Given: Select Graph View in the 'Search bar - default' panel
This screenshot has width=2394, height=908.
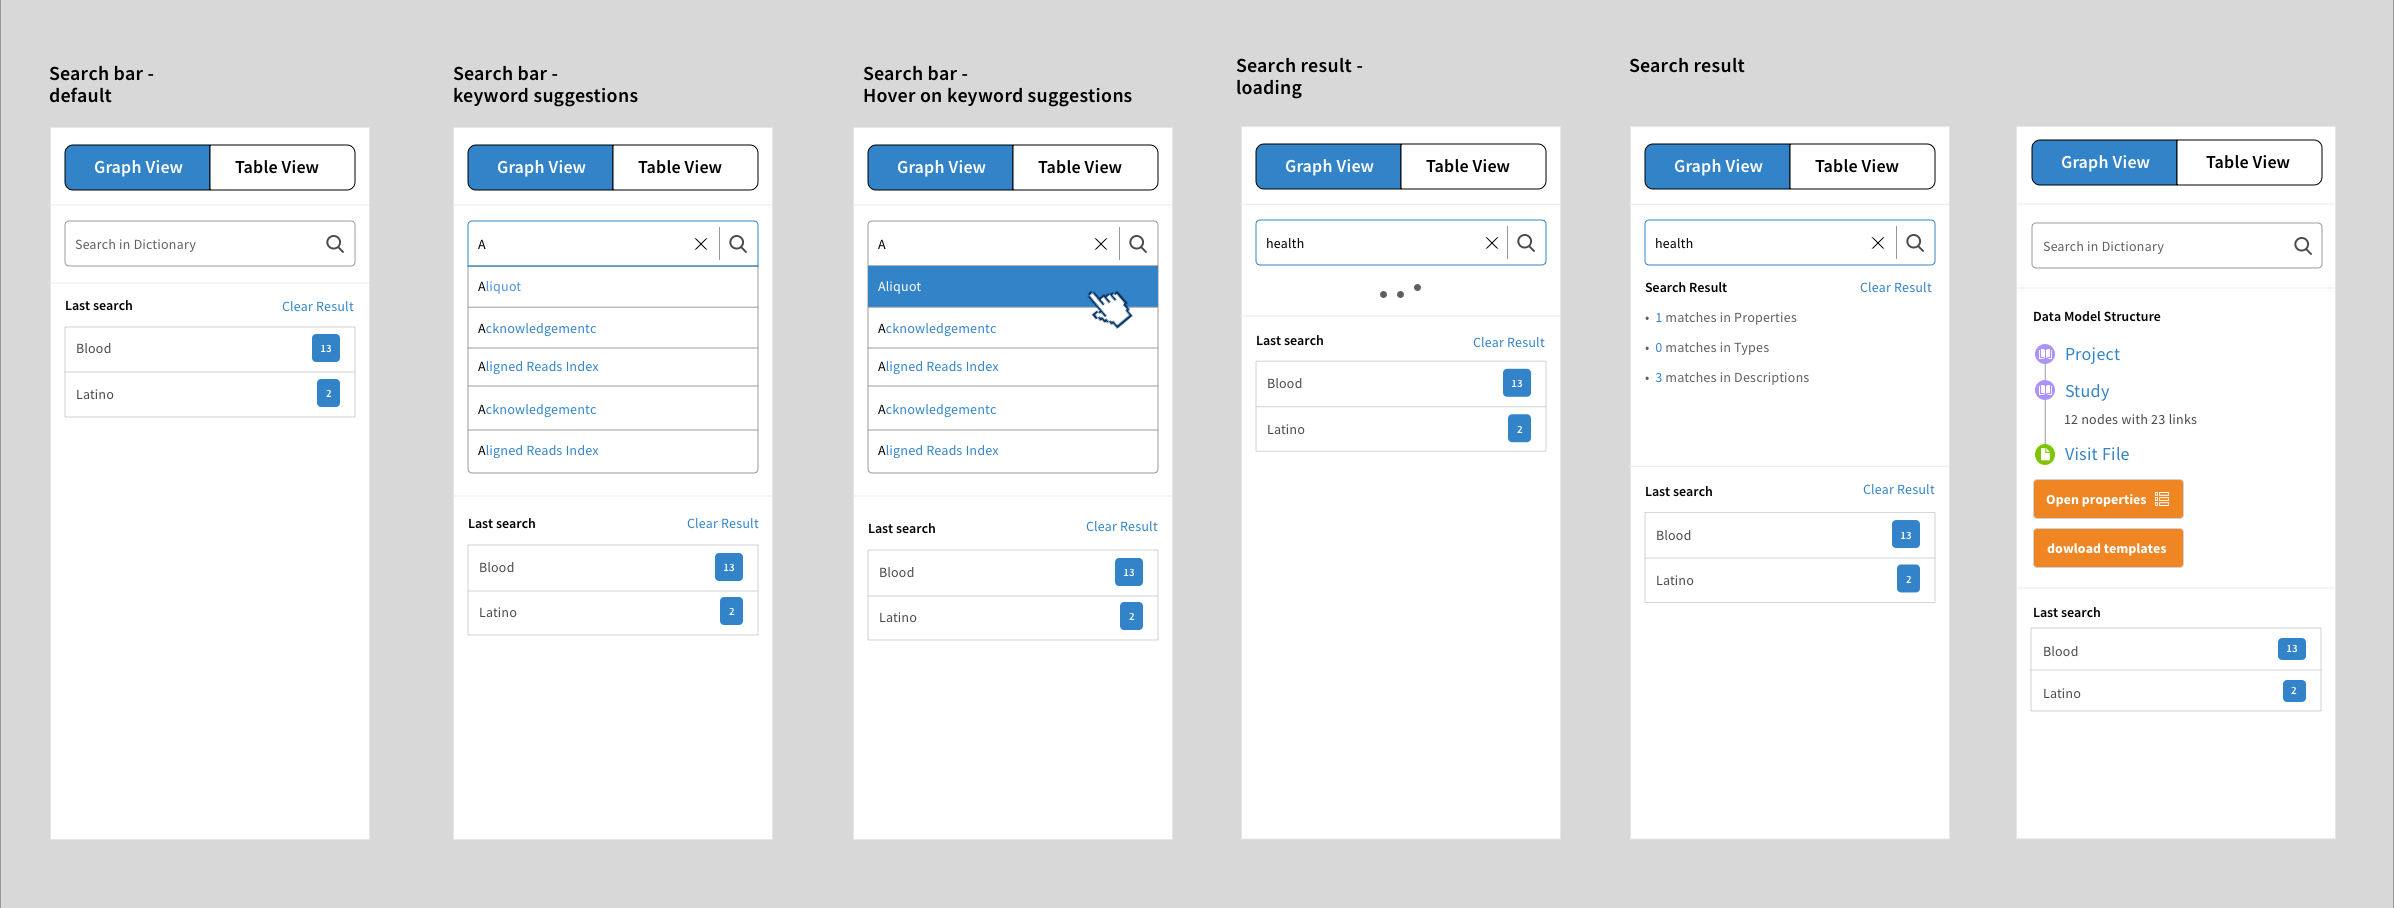Looking at the screenshot, I should [x=138, y=167].
